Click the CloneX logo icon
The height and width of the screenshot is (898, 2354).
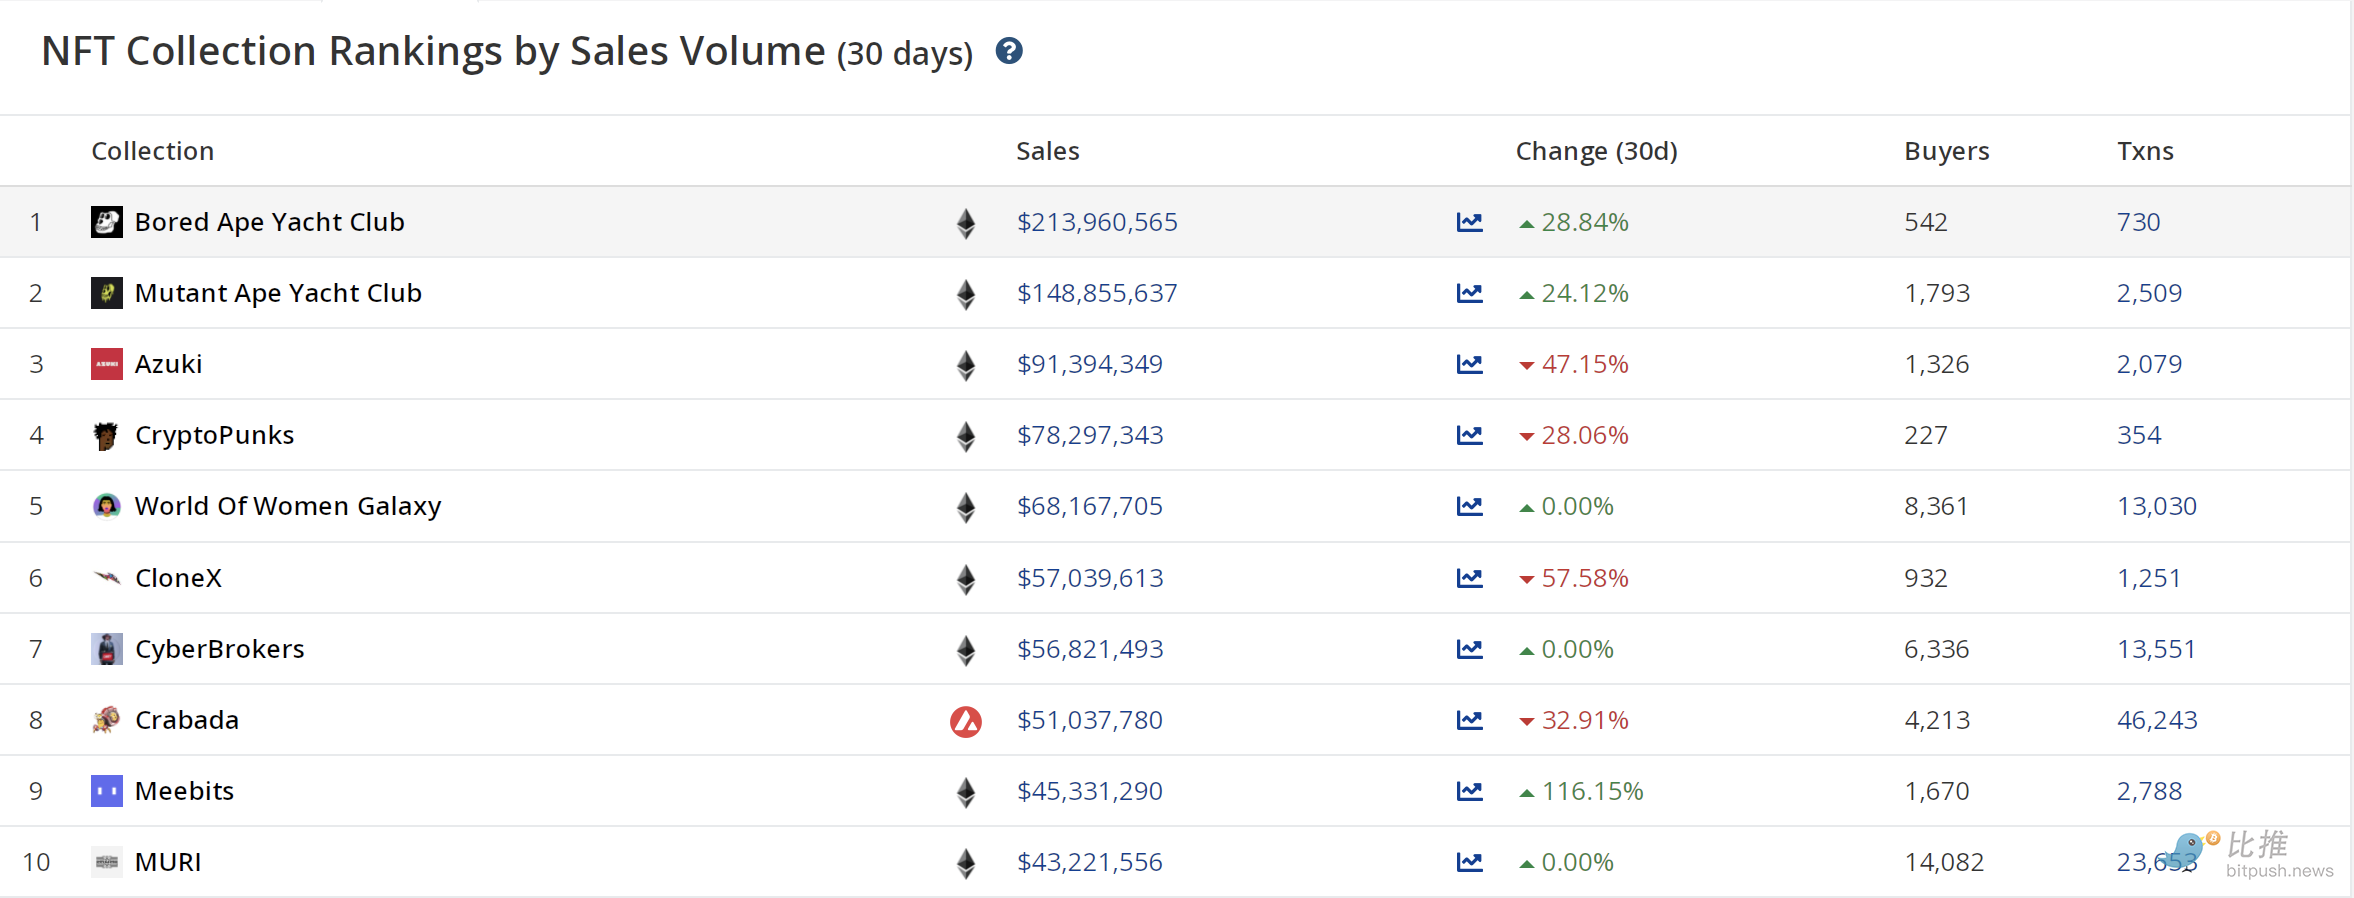click(107, 578)
